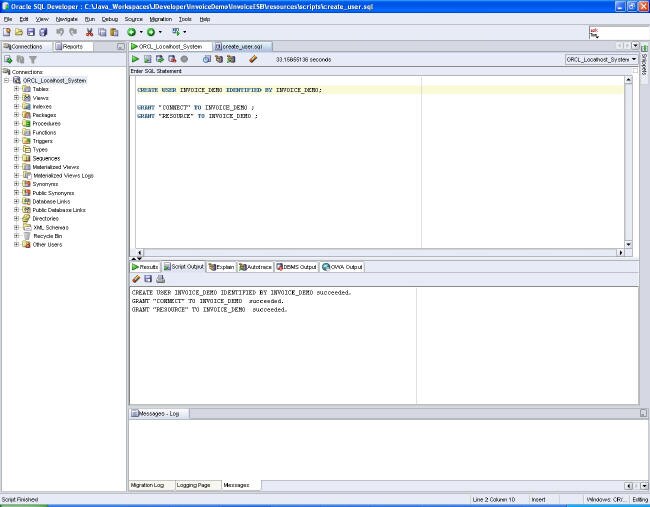The width and height of the screenshot is (650, 507).
Task: Click the filter funnel icon in Connections panel
Action: 32,60
